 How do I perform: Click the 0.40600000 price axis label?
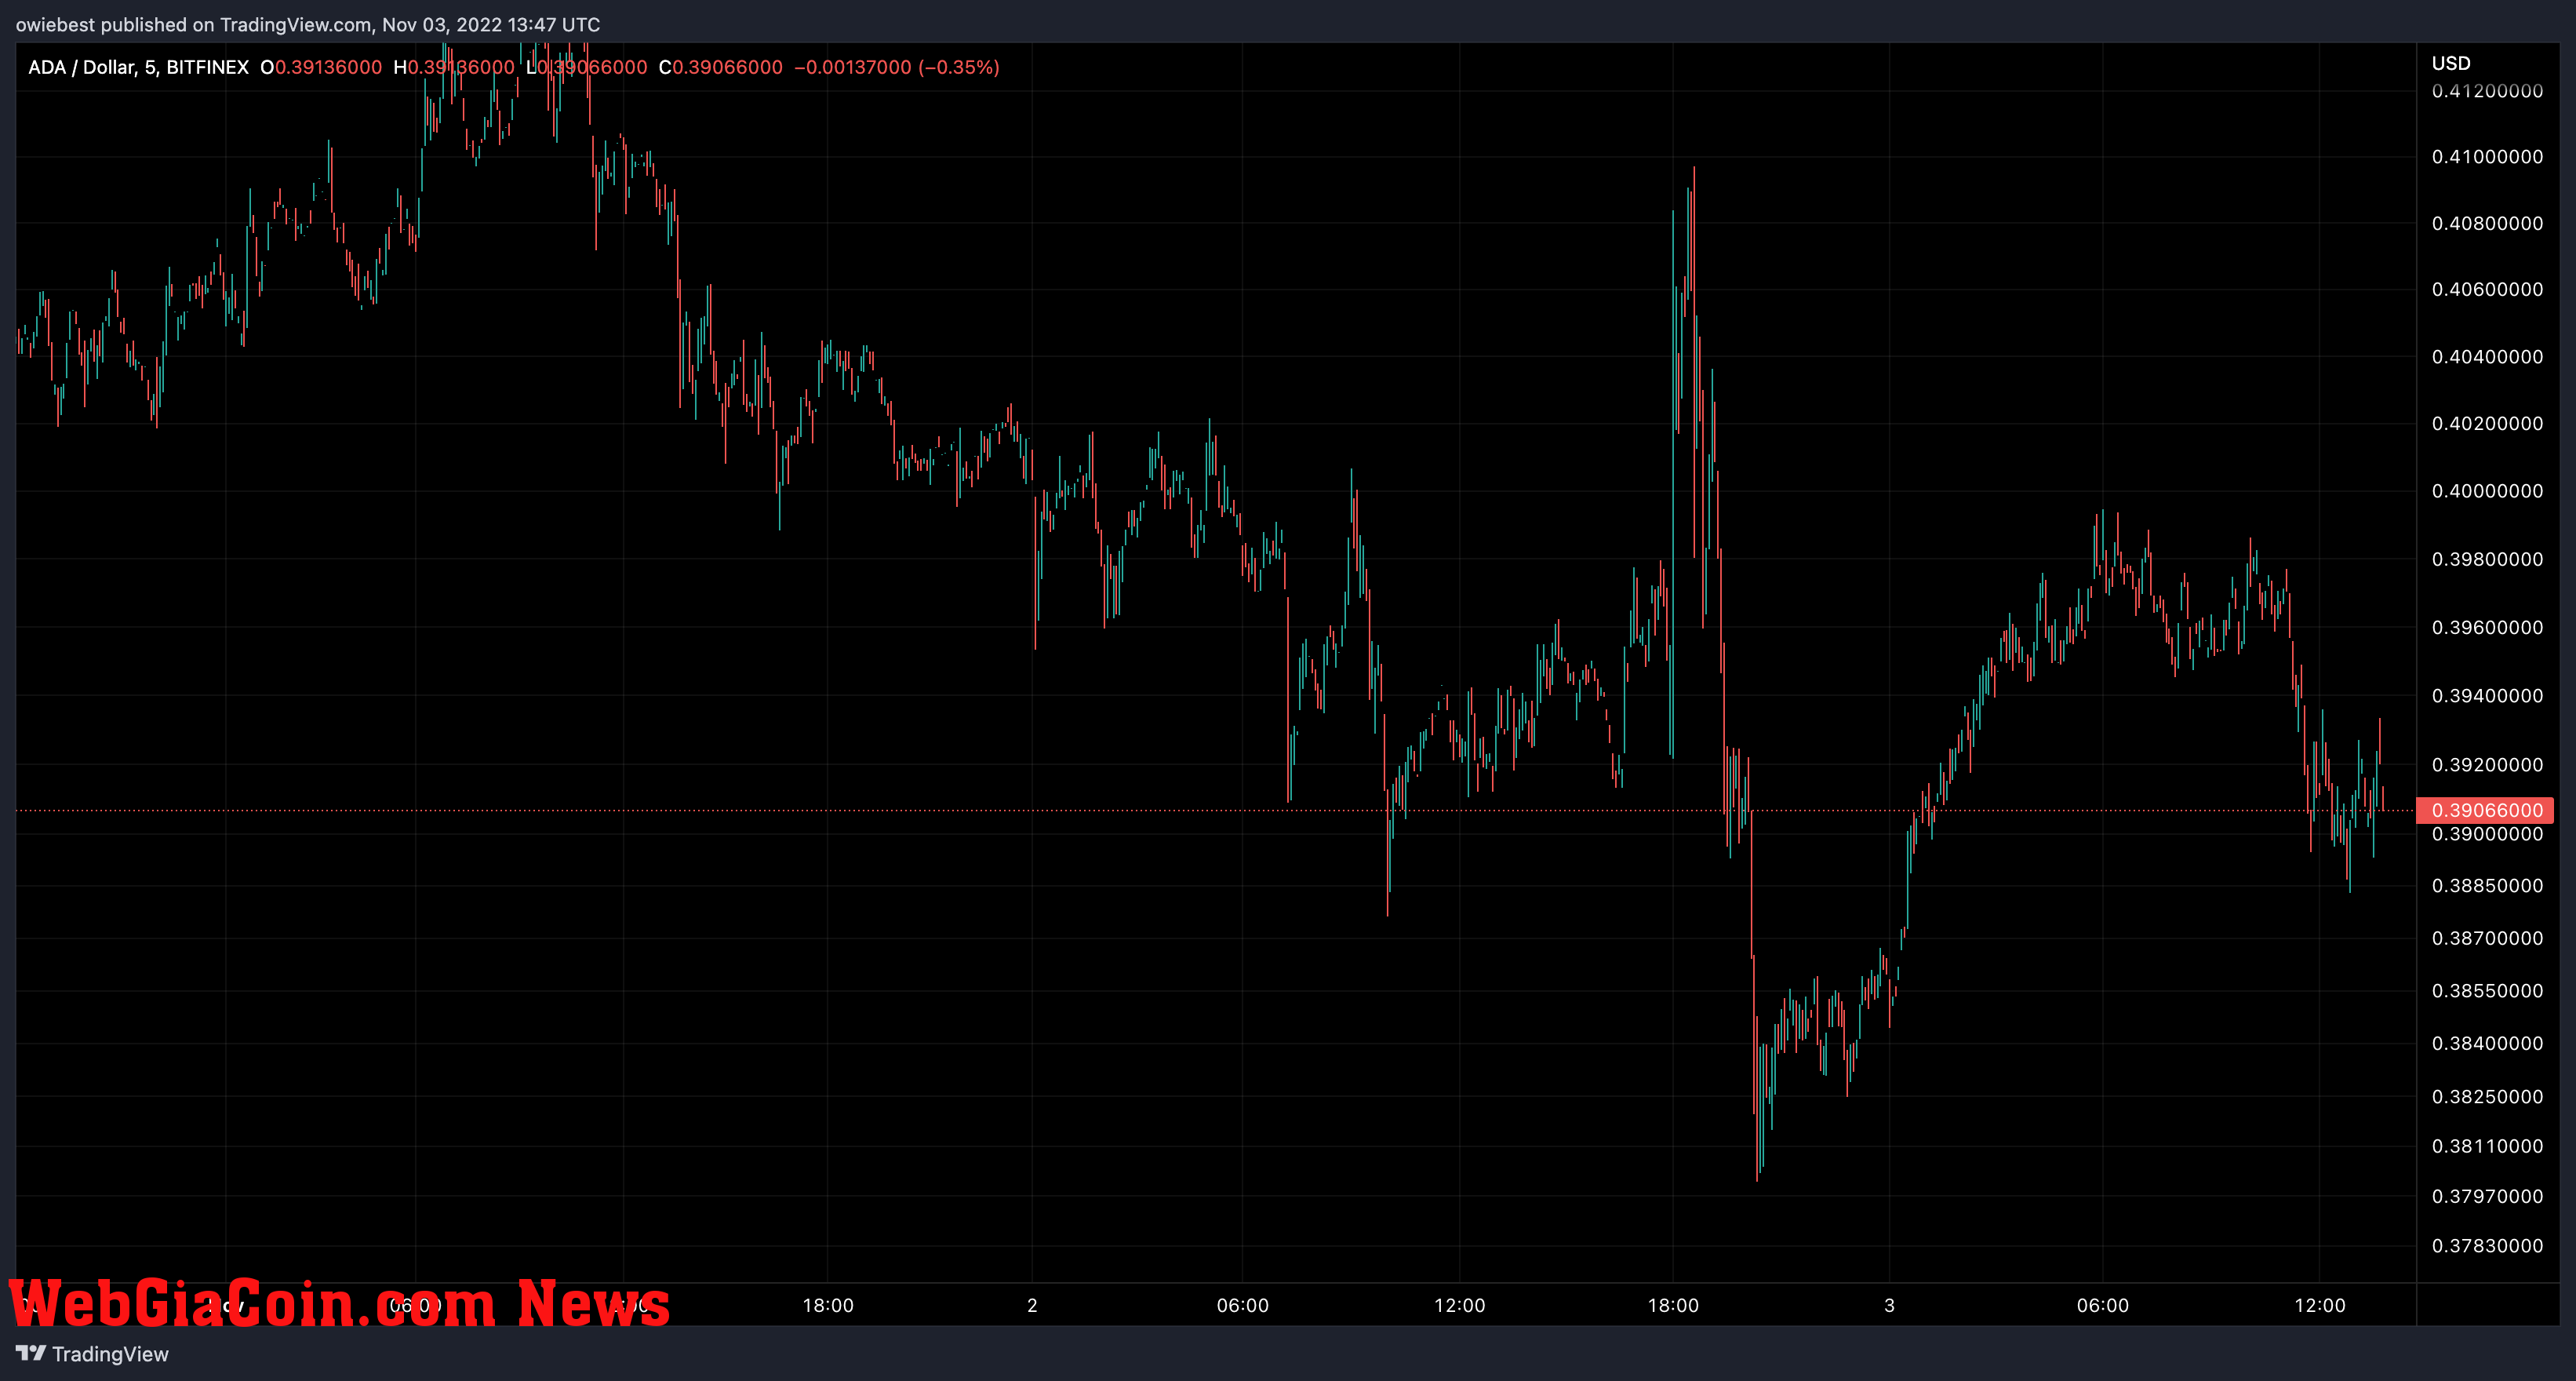[x=2487, y=289]
